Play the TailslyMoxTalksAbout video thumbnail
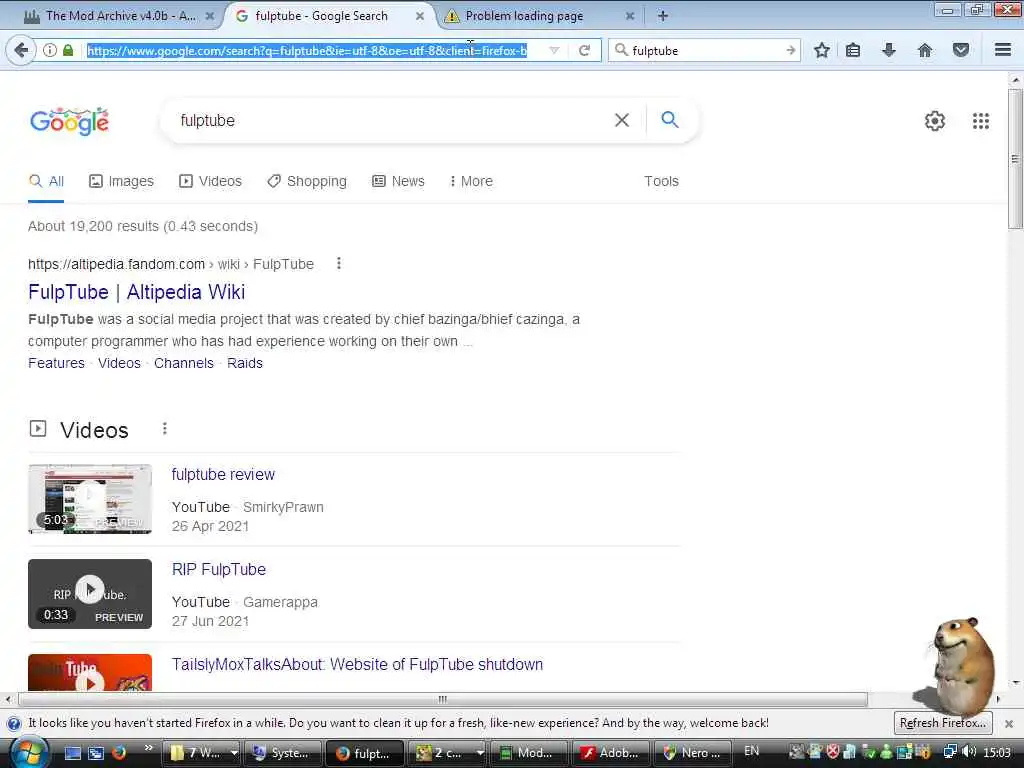This screenshot has width=1024, height=768. coord(90,672)
